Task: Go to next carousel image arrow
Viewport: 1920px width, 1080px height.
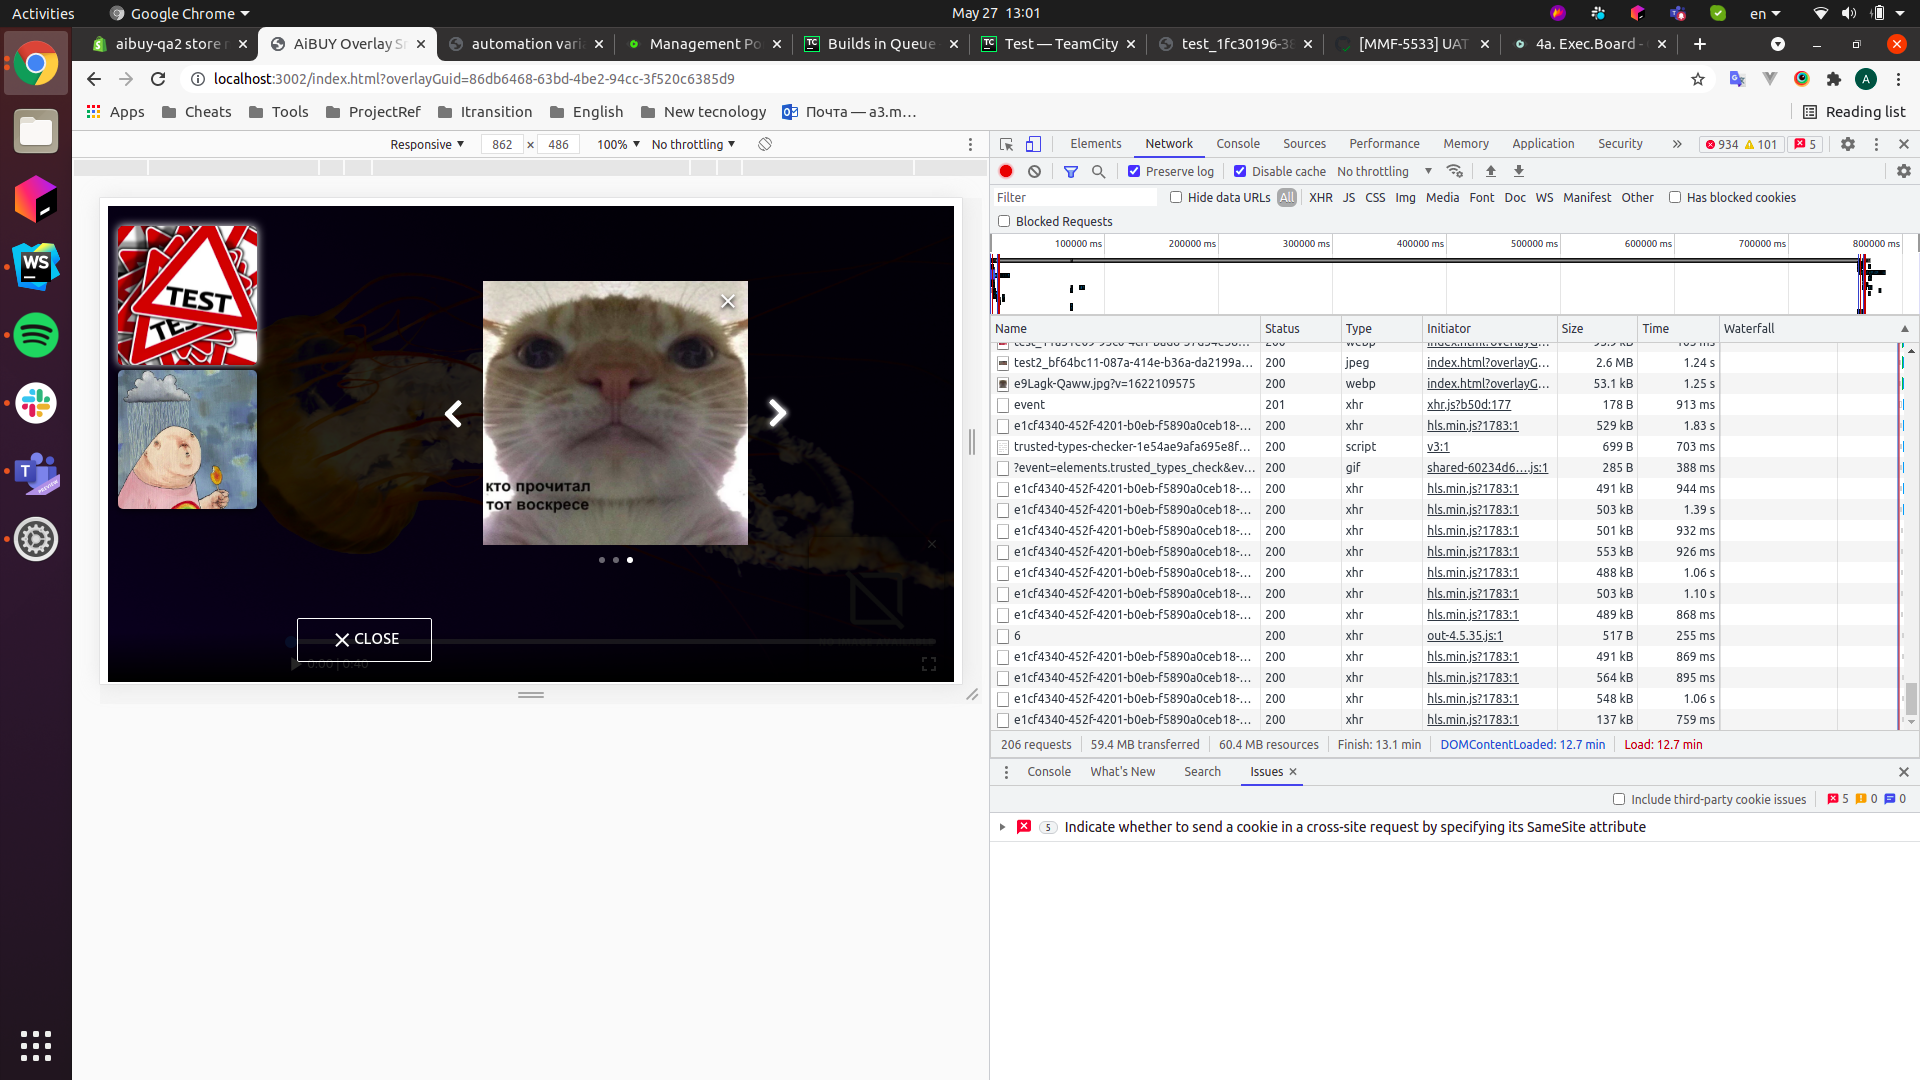Action: click(777, 413)
